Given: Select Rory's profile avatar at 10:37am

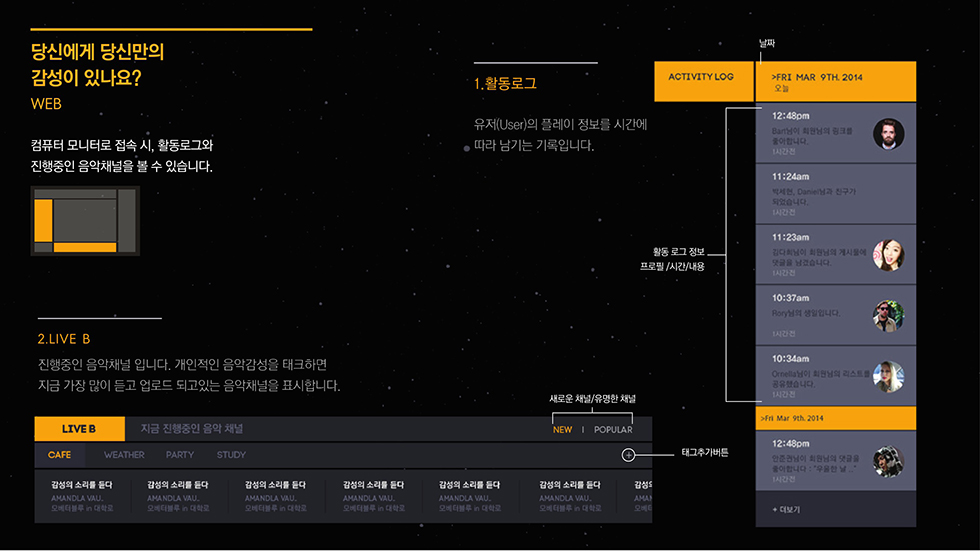Looking at the screenshot, I should pyautogui.click(x=888, y=316).
